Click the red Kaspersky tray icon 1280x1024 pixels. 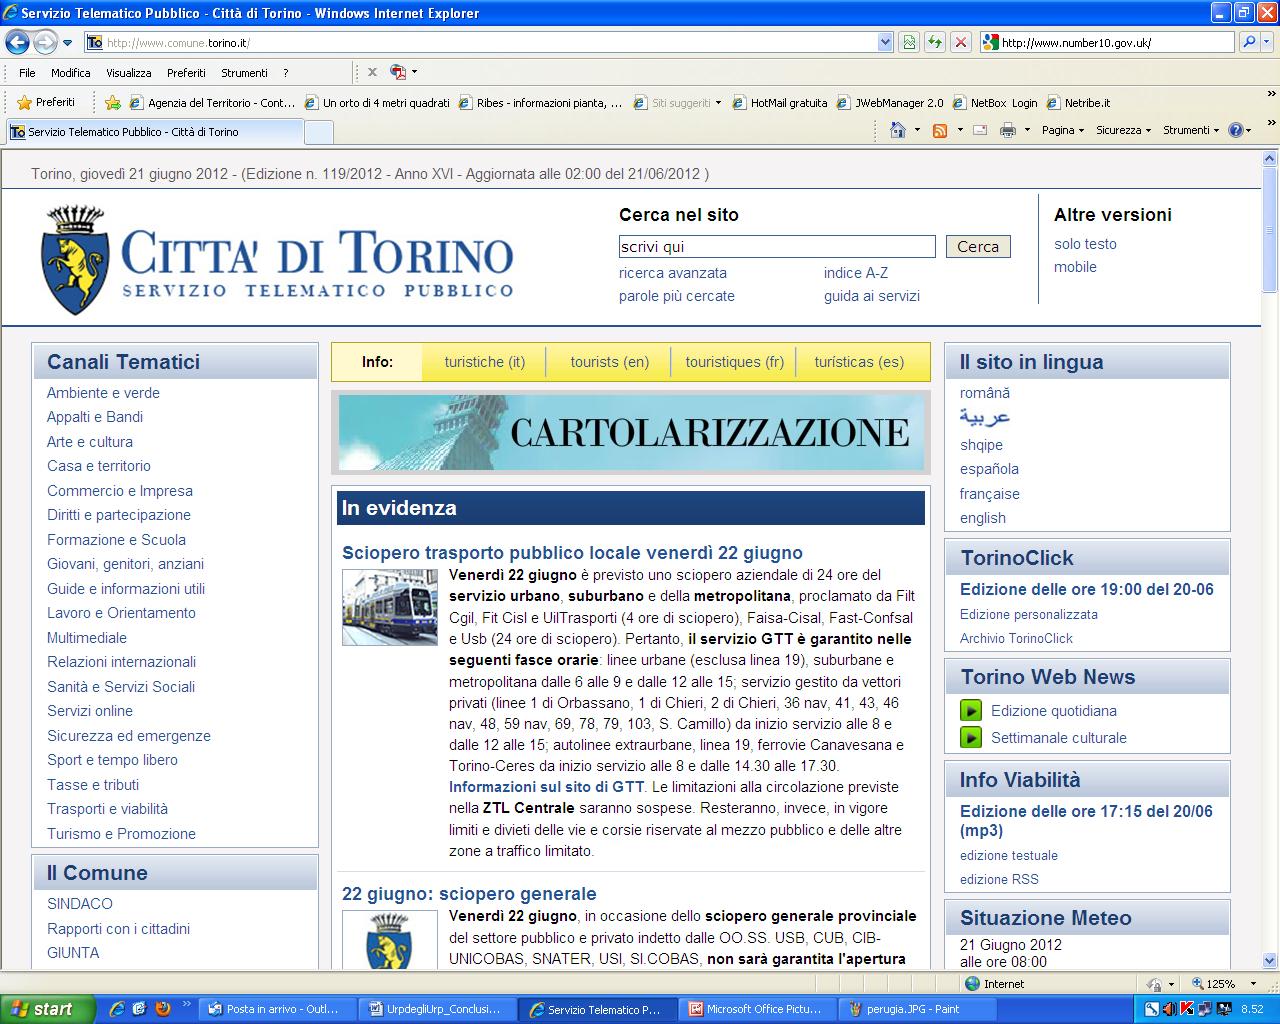point(1187,1009)
